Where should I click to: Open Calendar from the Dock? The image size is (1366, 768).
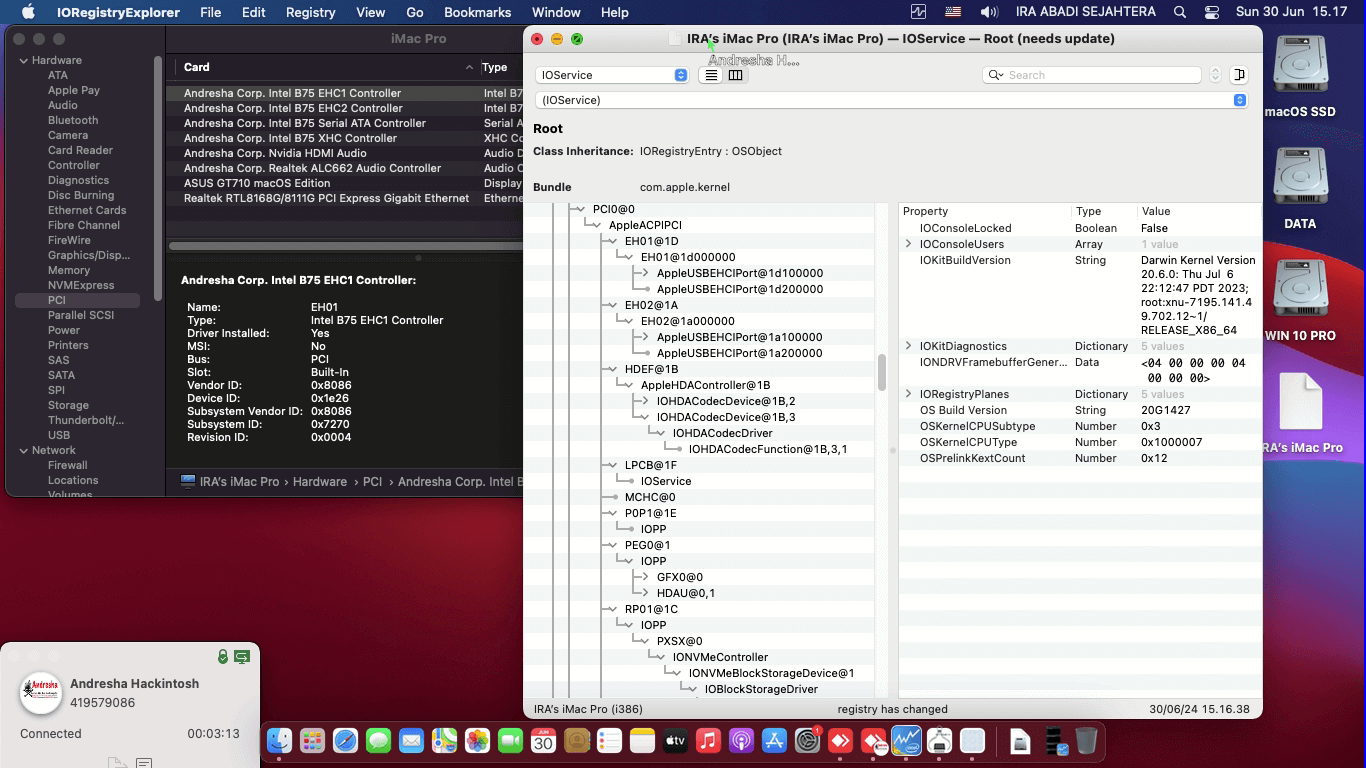pyautogui.click(x=543, y=741)
